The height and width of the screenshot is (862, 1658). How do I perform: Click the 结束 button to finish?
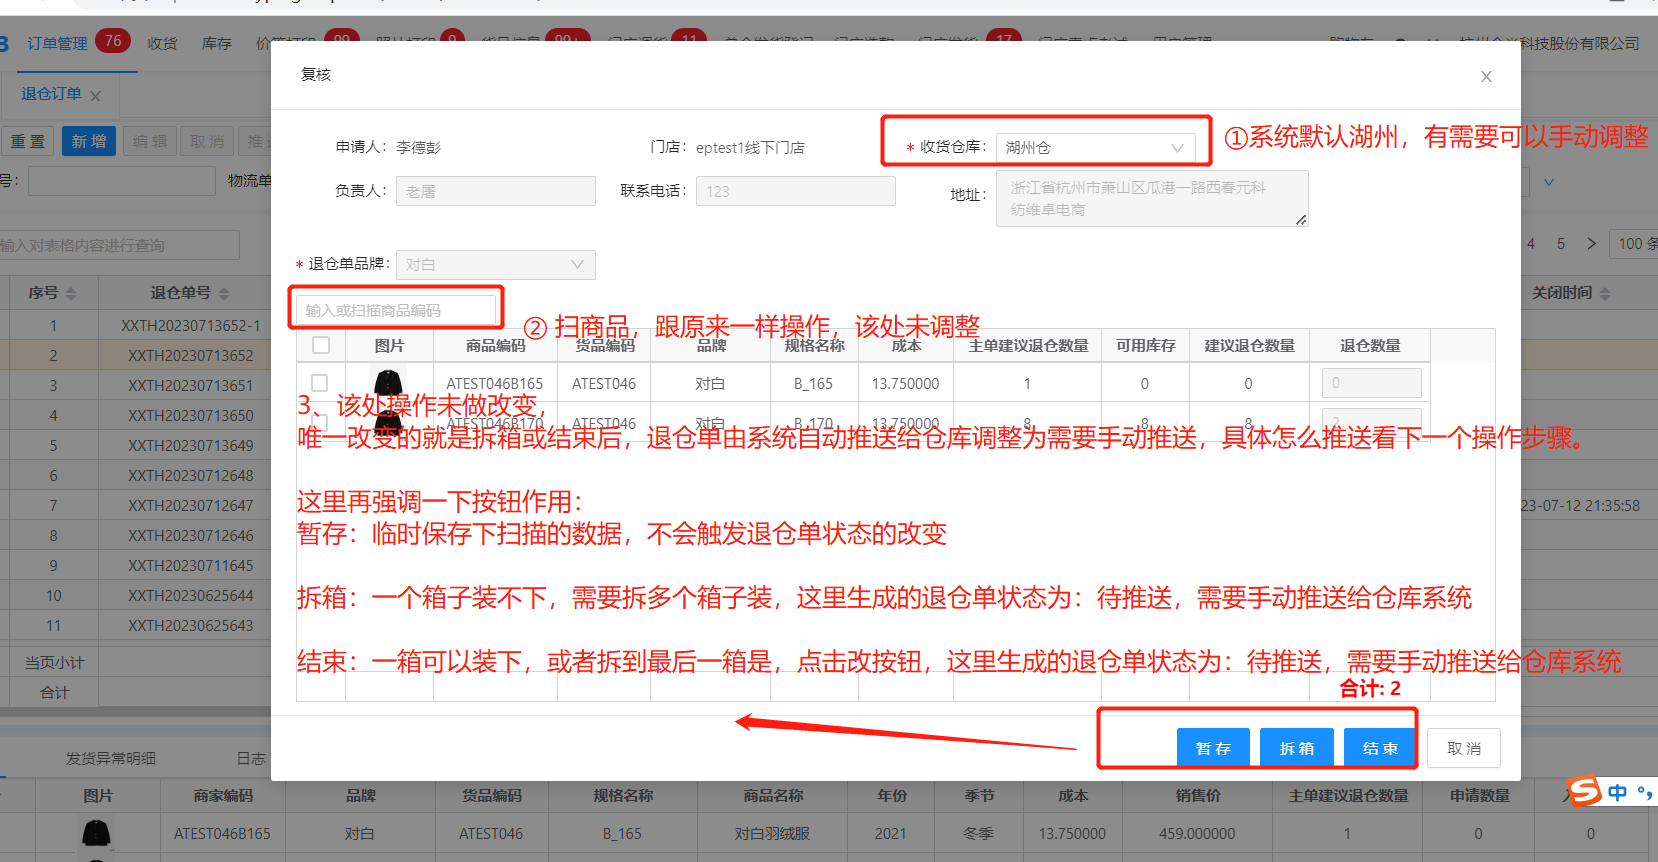coord(1380,748)
